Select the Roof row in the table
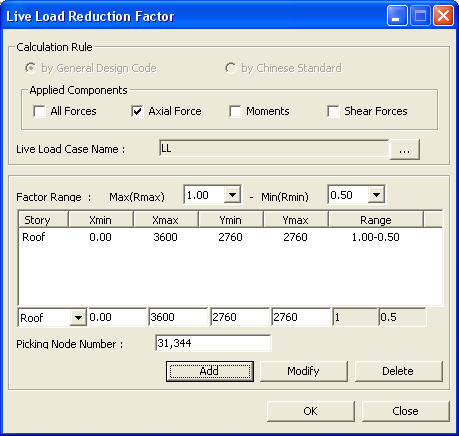The width and height of the screenshot is (459, 436). 230,237
